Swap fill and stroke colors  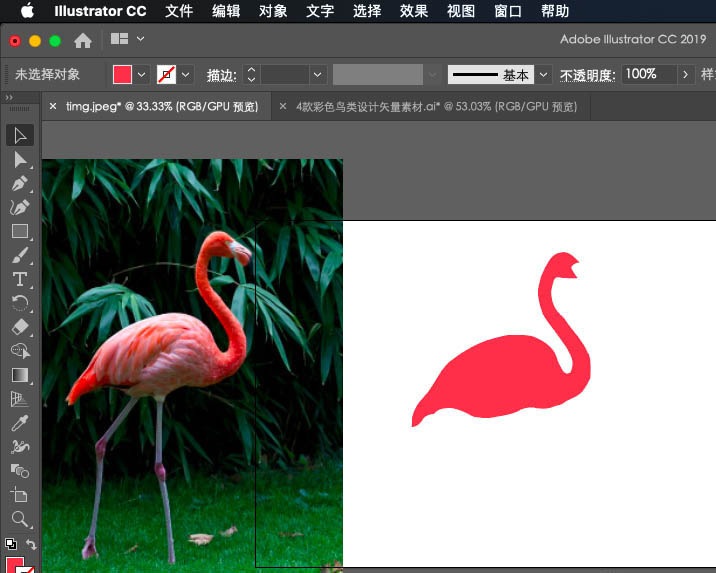coord(32,545)
